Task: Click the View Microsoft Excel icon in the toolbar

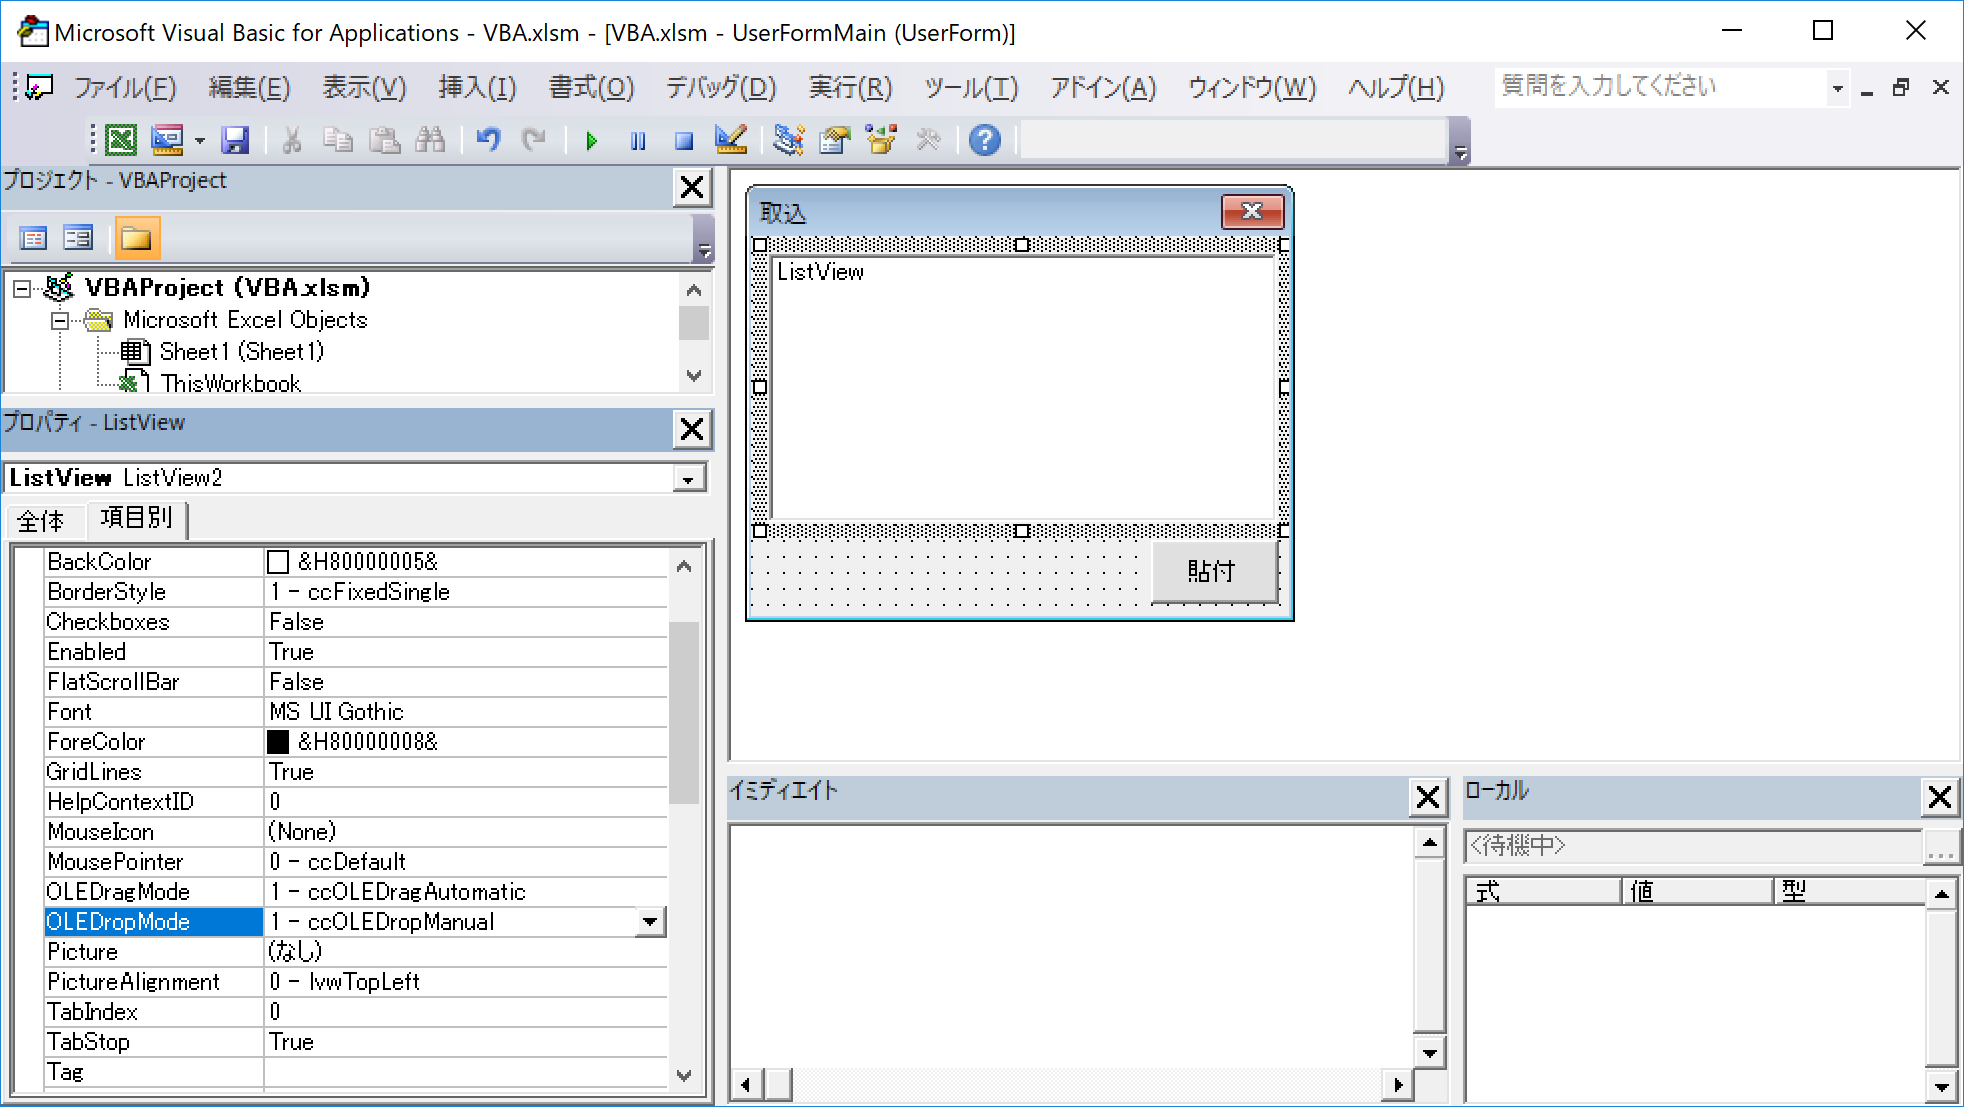Action: coord(121,141)
